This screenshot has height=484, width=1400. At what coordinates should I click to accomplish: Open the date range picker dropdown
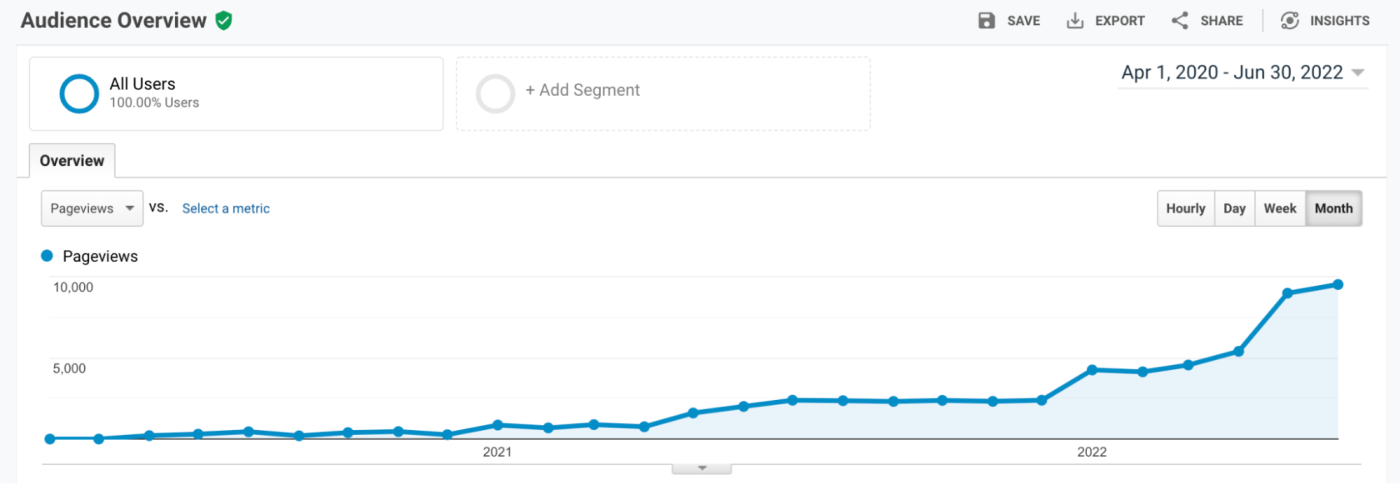pyautogui.click(x=1243, y=73)
